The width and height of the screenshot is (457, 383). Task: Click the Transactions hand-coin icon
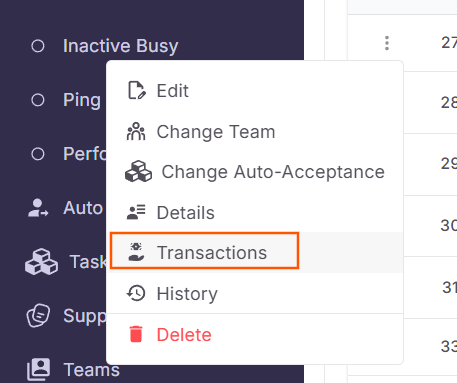136,252
